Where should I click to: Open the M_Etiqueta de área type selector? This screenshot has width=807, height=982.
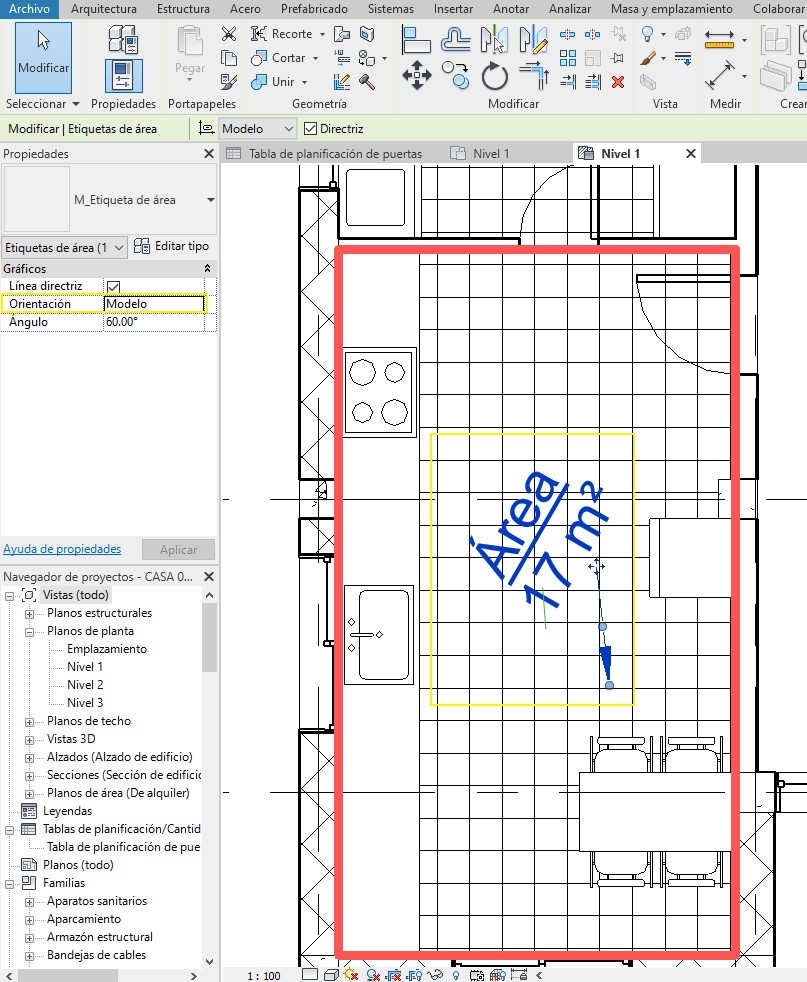210,200
